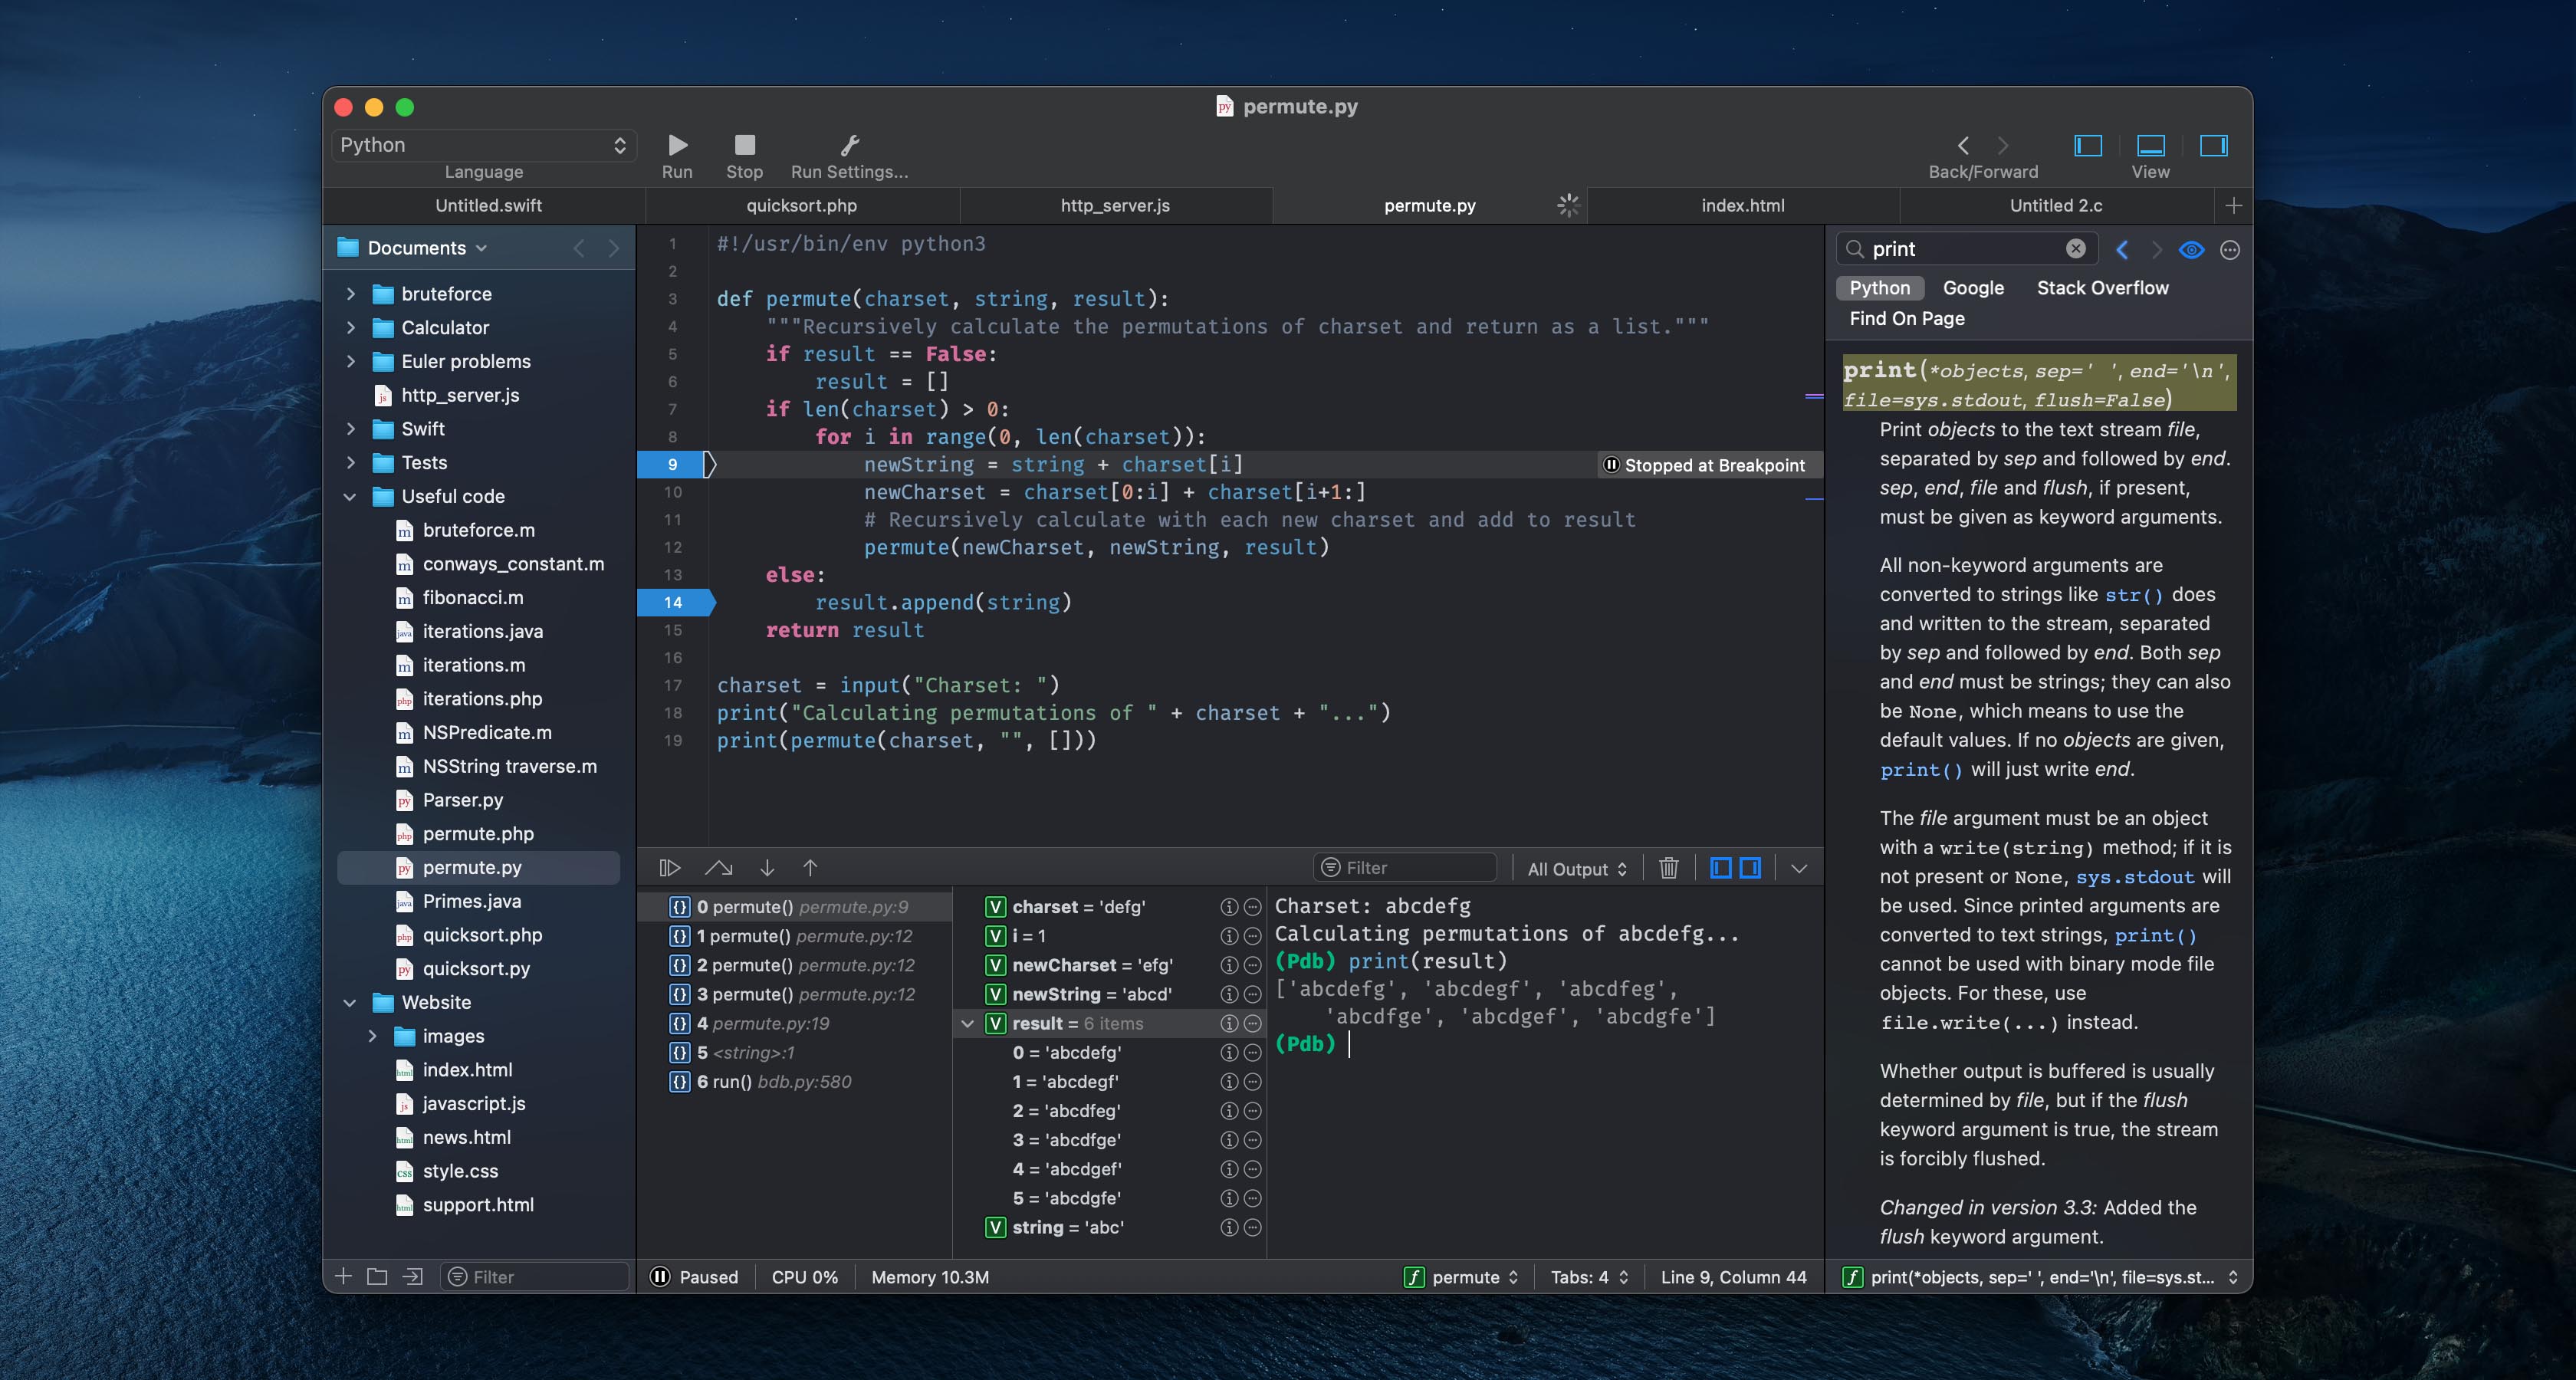Click the Run button to execute script
The width and height of the screenshot is (2576, 1380).
[x=676, y=145]
